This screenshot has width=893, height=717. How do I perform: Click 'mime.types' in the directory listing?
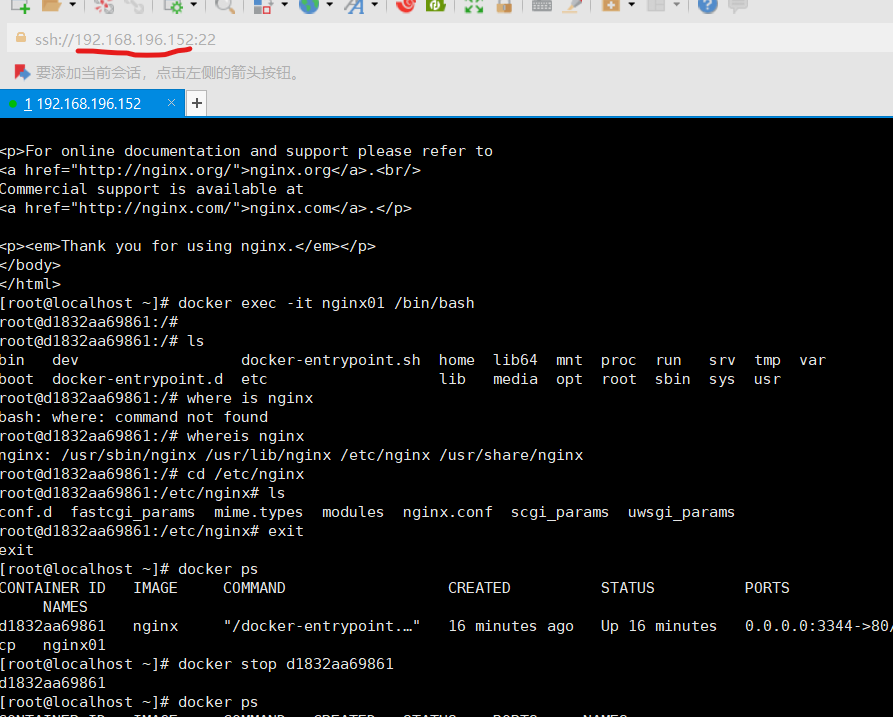point(259,512)
